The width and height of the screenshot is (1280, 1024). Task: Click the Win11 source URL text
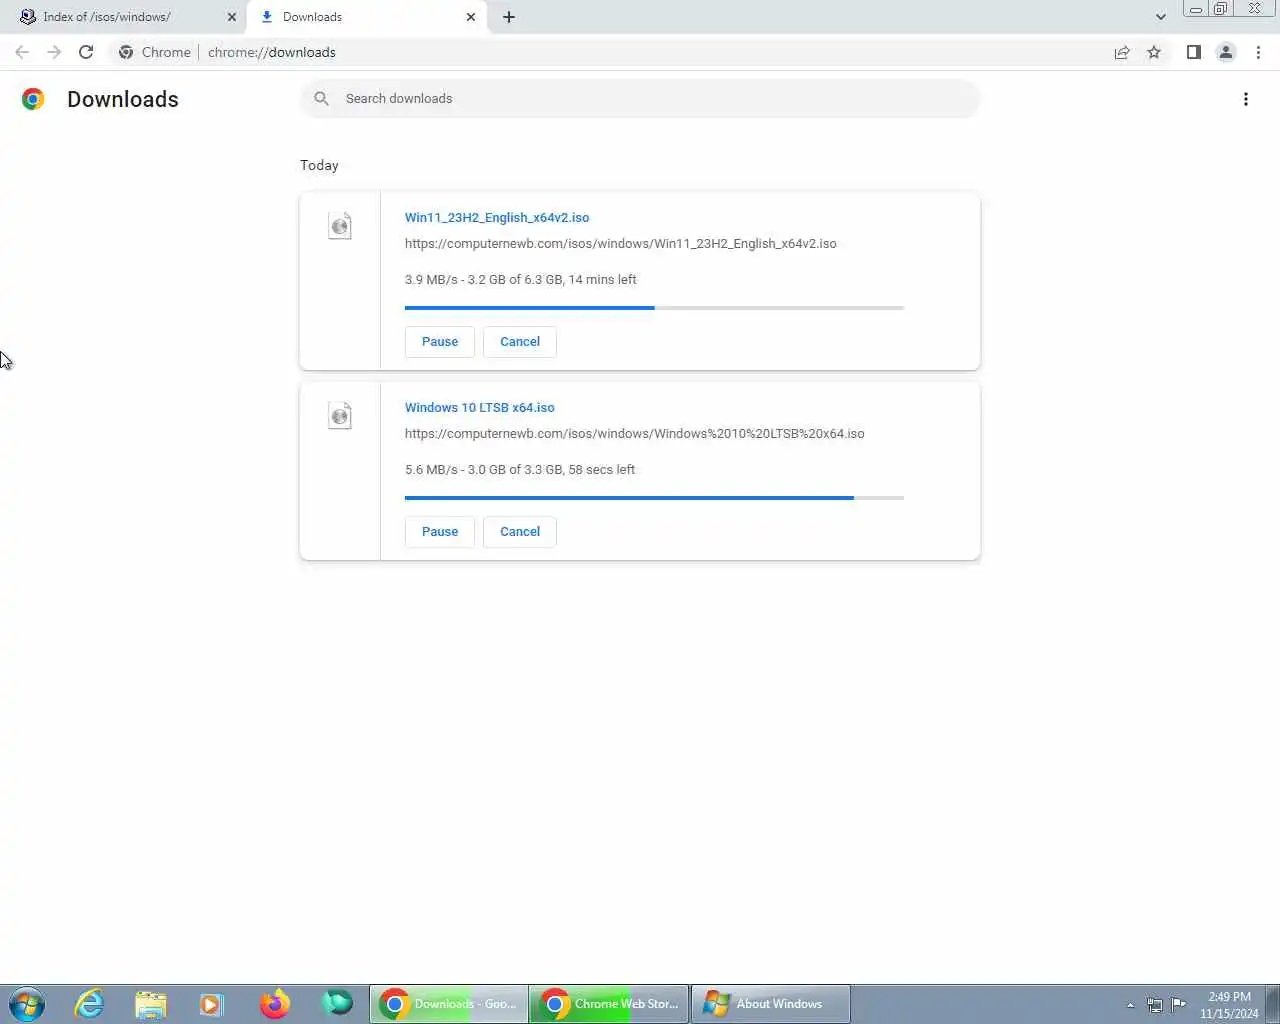tap(621, 243)
